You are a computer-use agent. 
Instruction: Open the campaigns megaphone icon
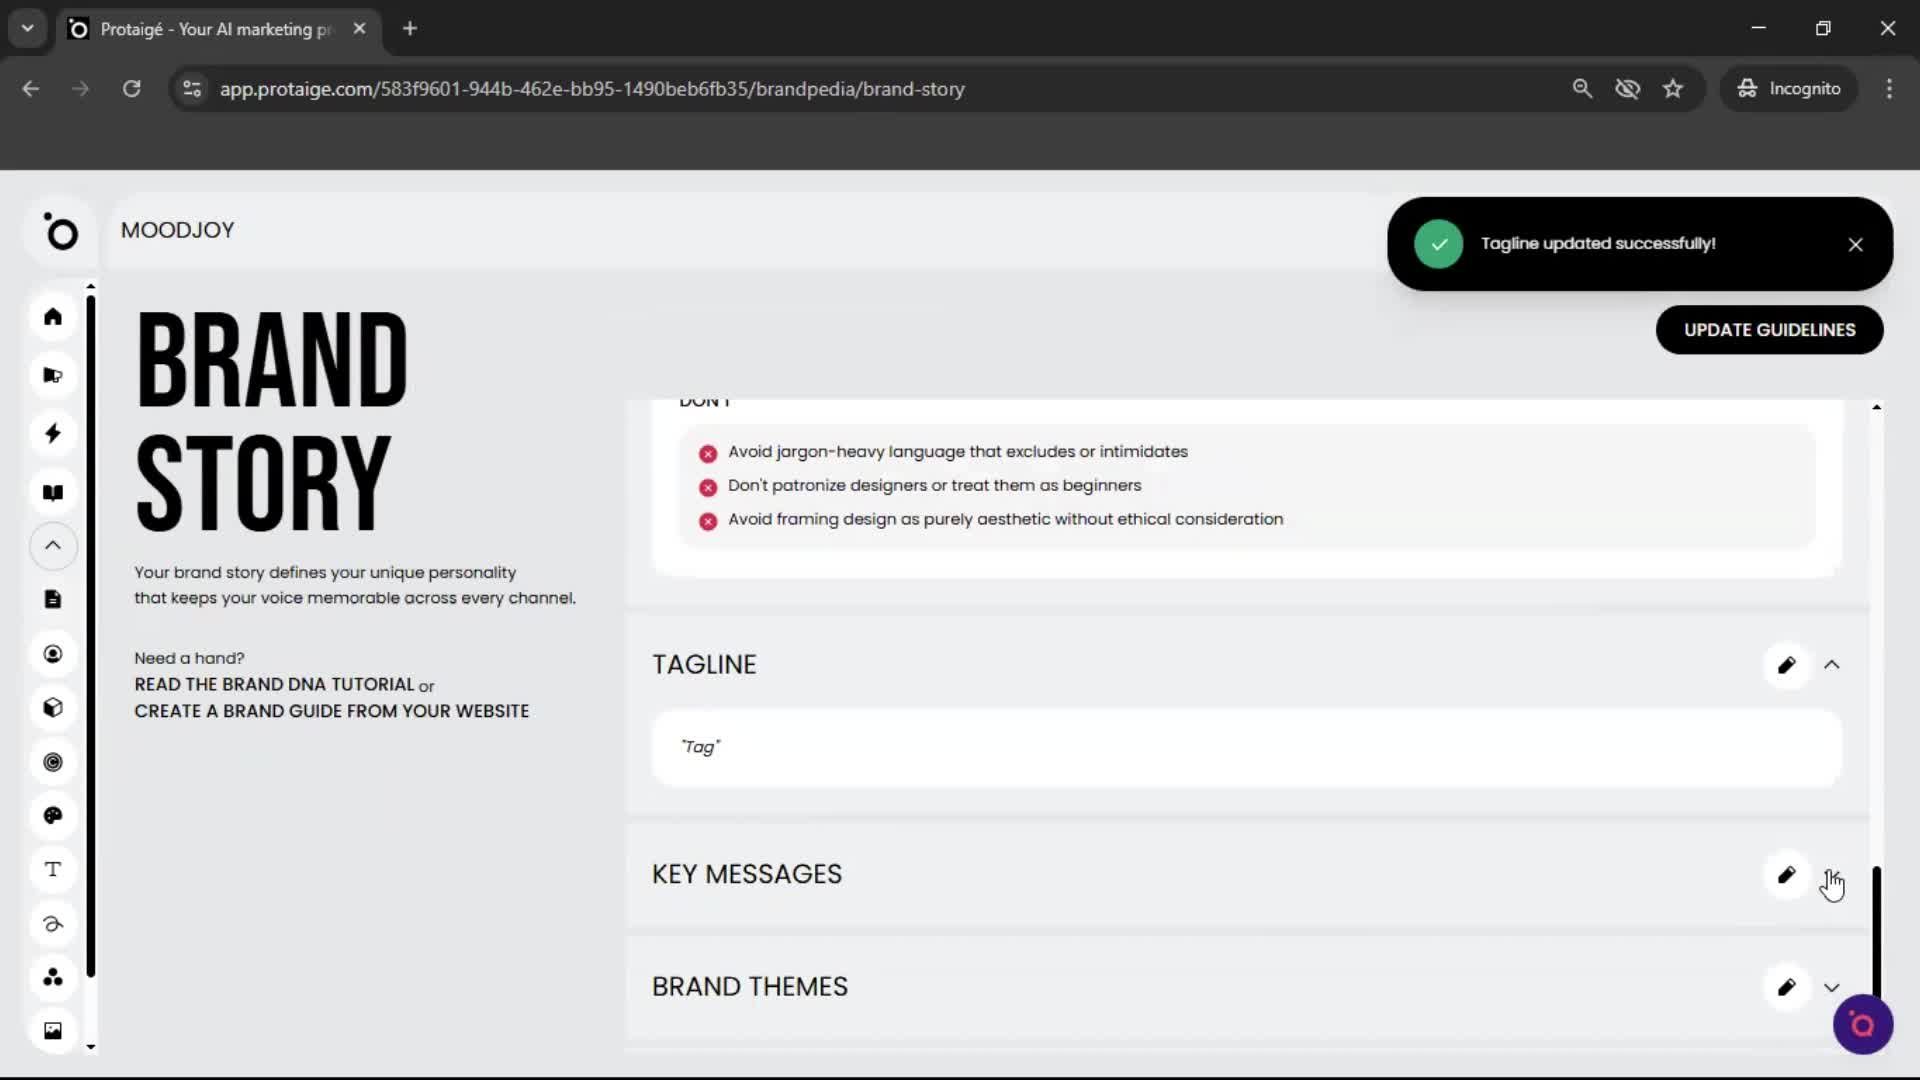(52, 375)
